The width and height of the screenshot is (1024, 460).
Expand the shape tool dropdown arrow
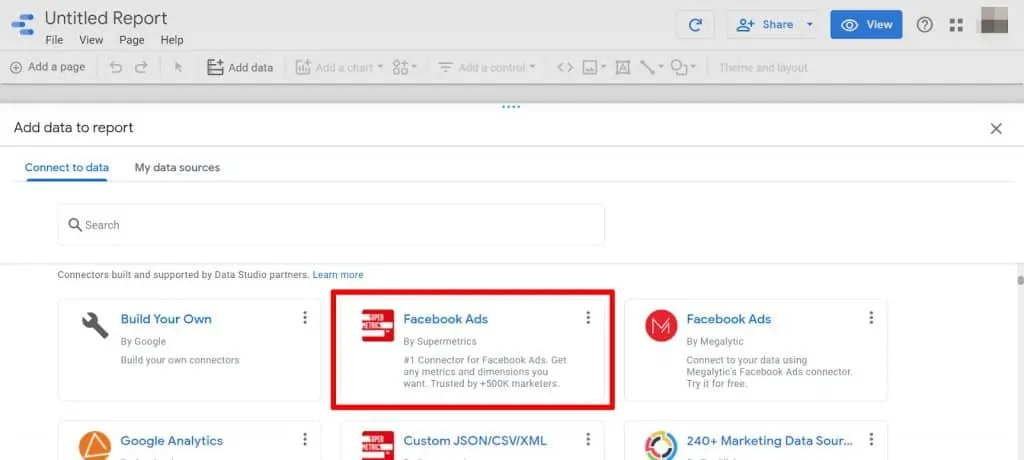click(693, 67)
